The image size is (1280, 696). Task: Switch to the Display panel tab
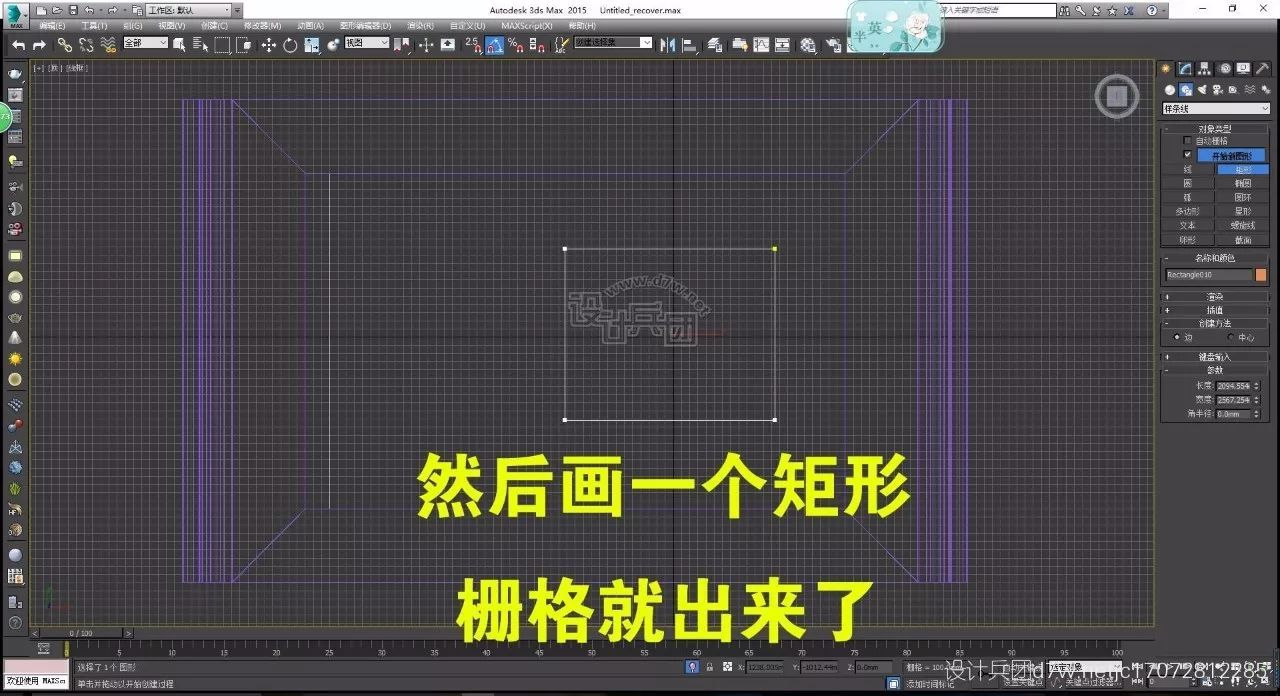(x=1243, y=68)
